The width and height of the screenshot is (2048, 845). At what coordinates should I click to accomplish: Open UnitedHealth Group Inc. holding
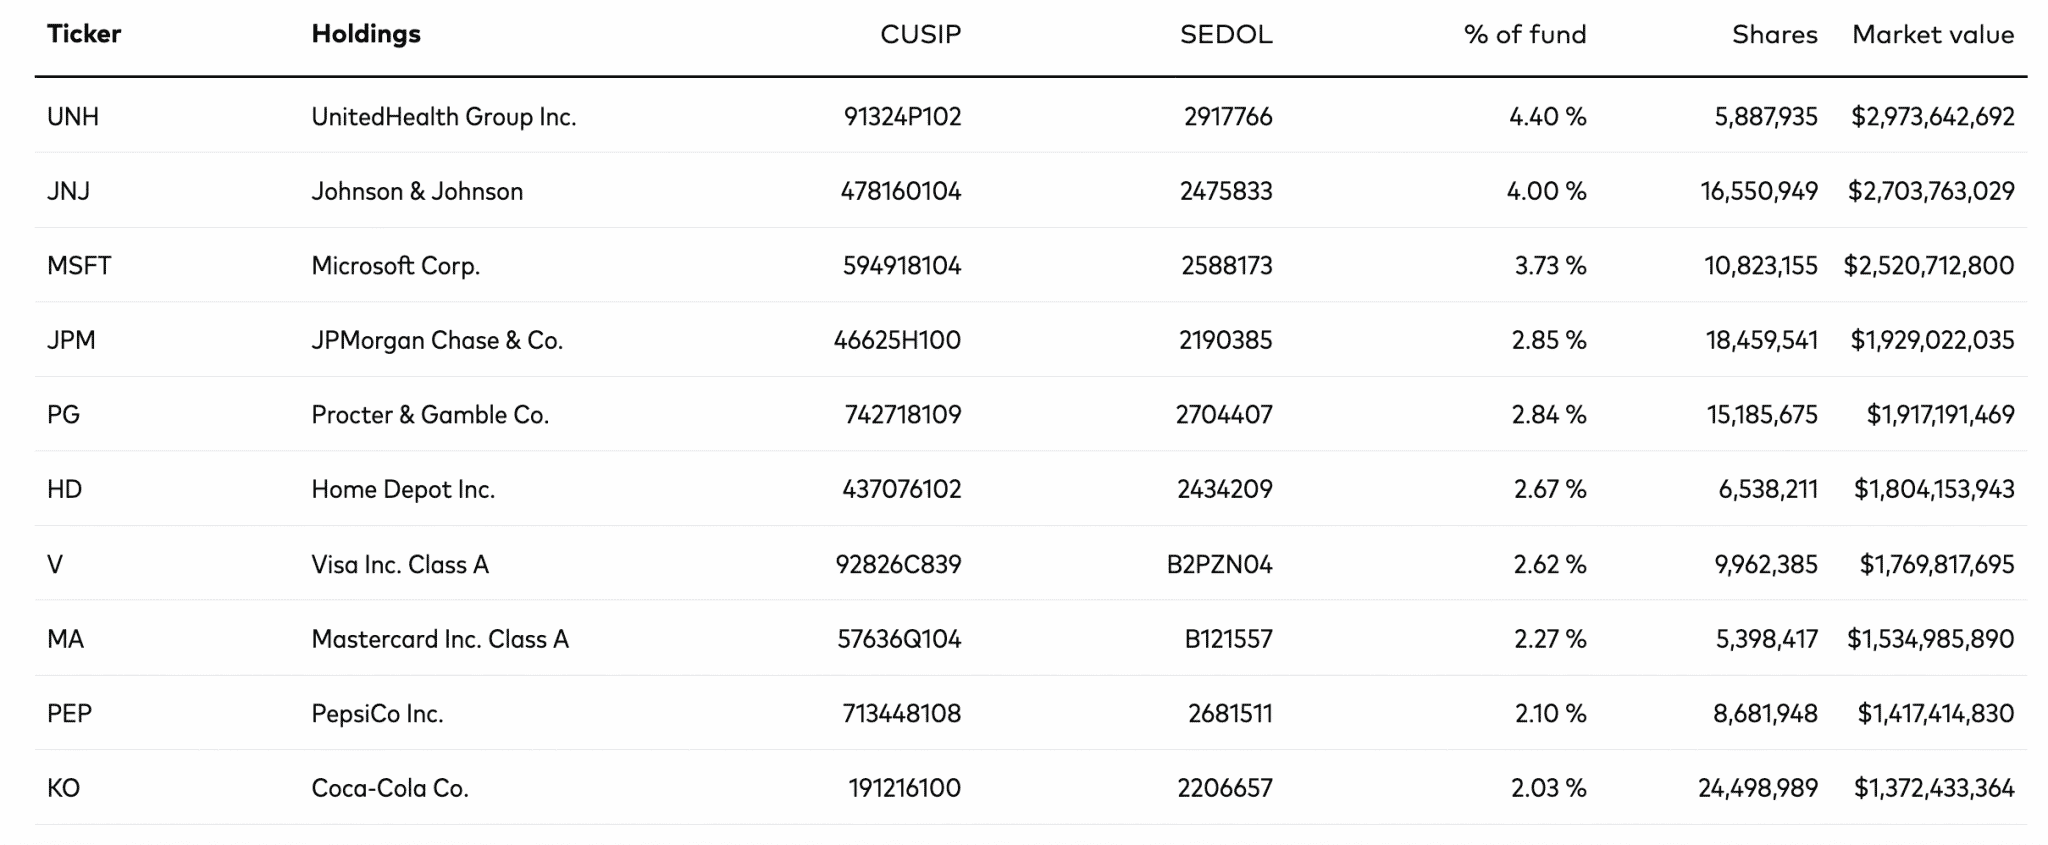click(x=444, y=117)
